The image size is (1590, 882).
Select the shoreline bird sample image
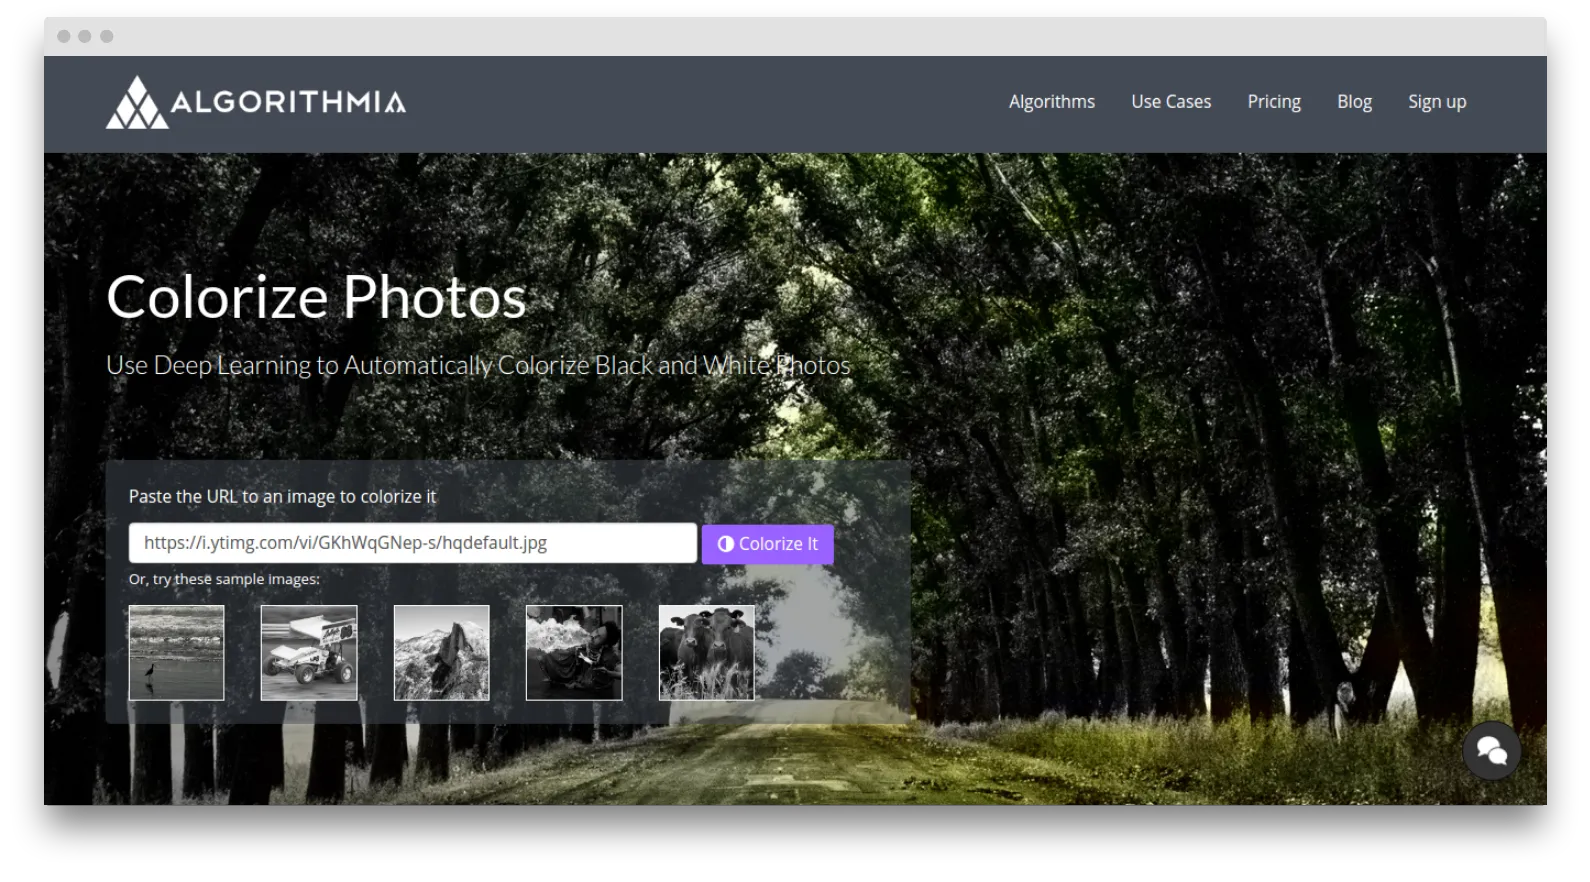pyautogui.click(x=176, y=653)
